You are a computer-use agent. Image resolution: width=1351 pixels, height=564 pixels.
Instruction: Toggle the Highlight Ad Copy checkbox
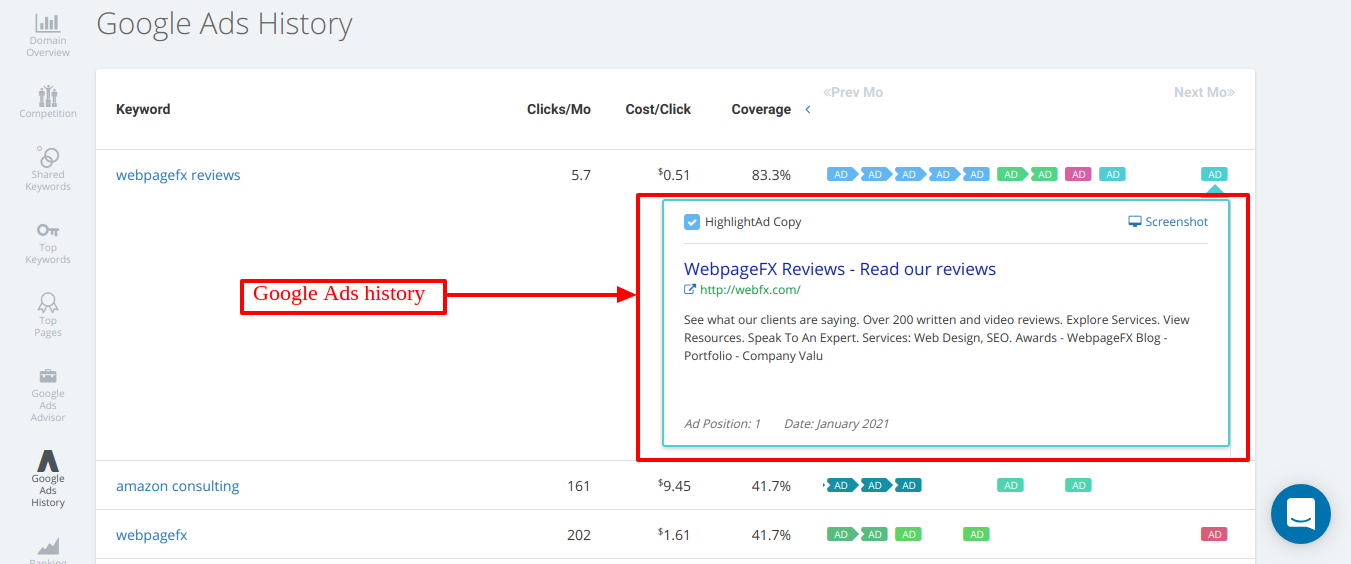tap(691, 222)
